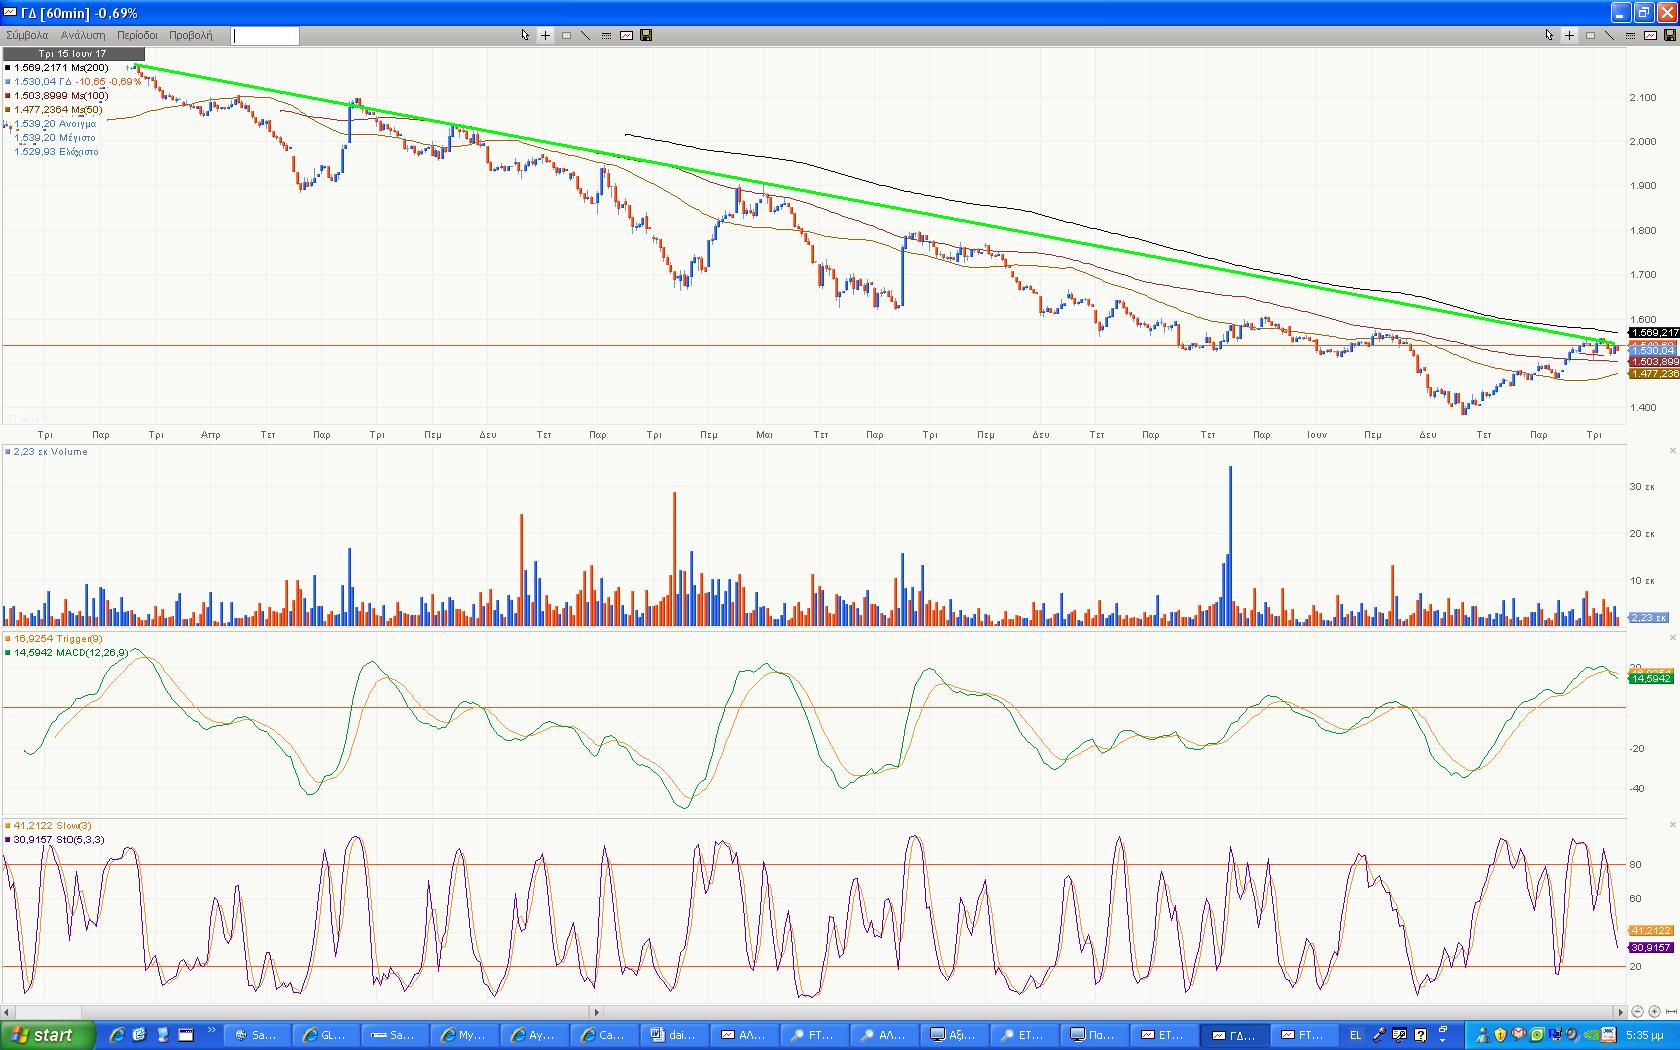The height and width of the screenshot is (1050, 1680).
Task: Pick the trendline drawing tool near the search box
Action: 586,35
